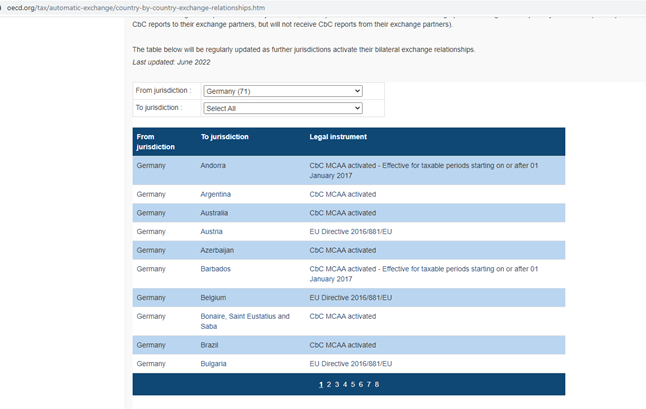The height and width of the screenshot is (409, 646).
Task: Click the Bulgaria row in the table
Action: (x=349, y=364)
